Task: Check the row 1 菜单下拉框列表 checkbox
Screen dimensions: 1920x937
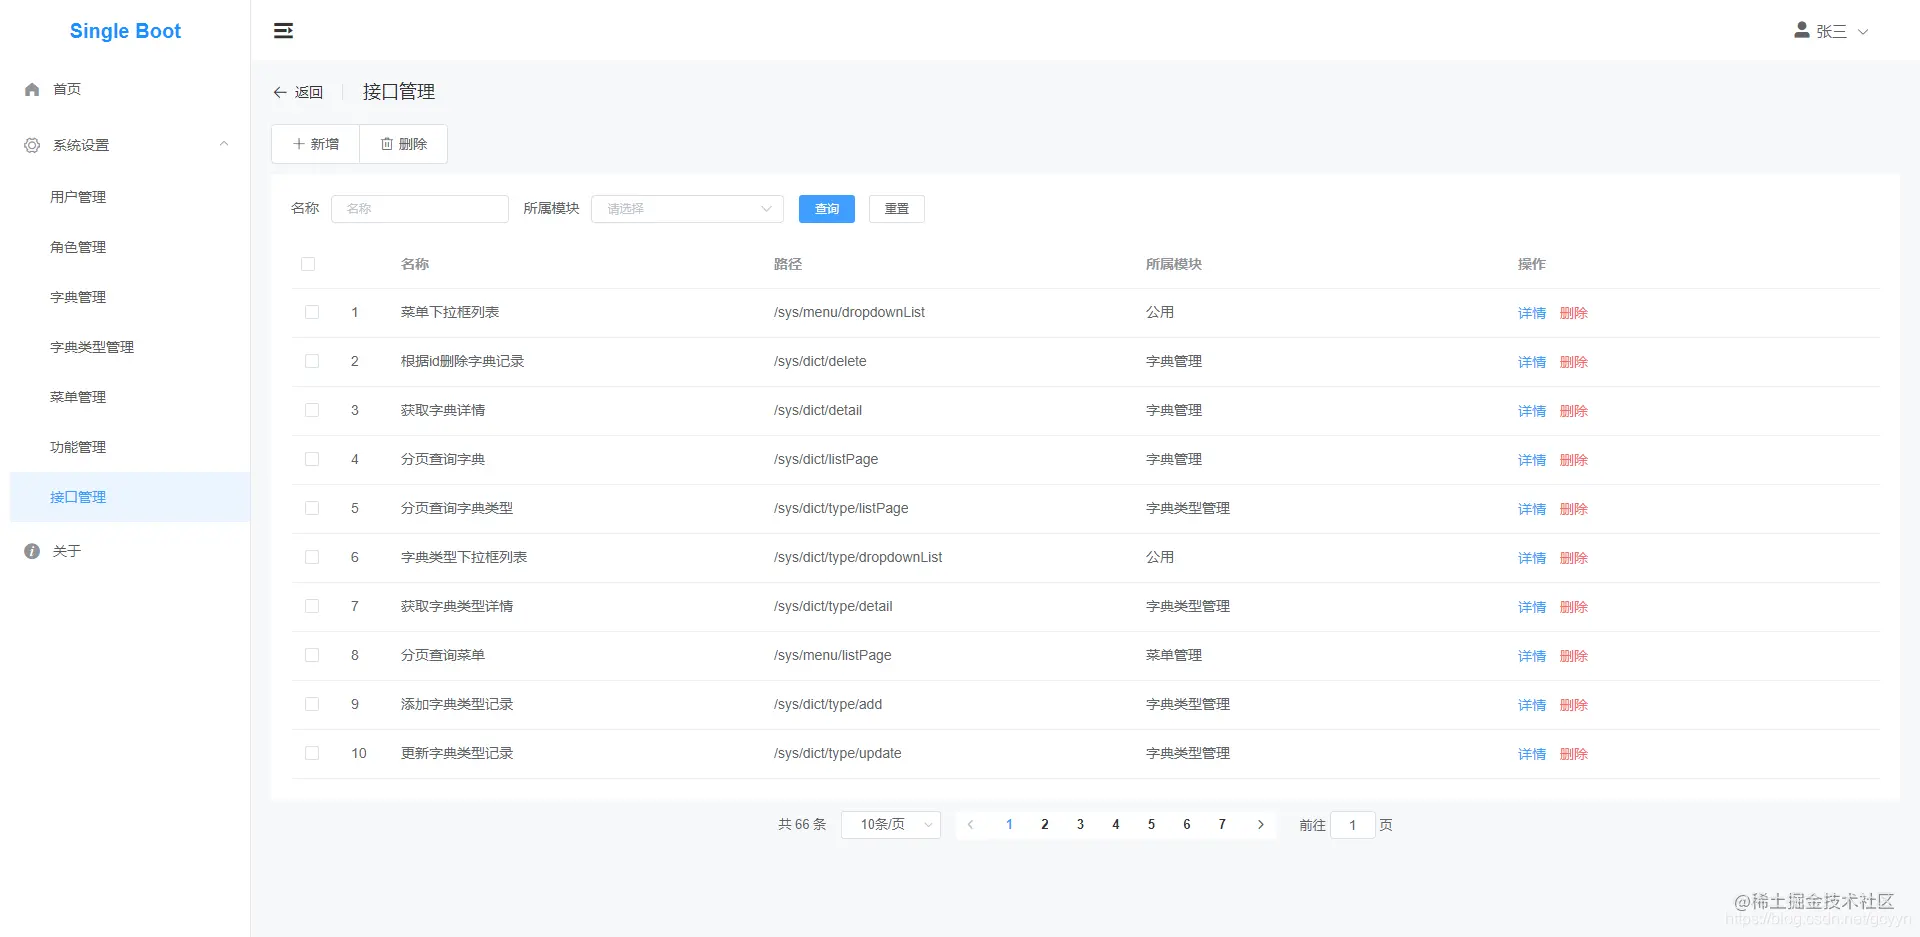Action: coord(312,312)
